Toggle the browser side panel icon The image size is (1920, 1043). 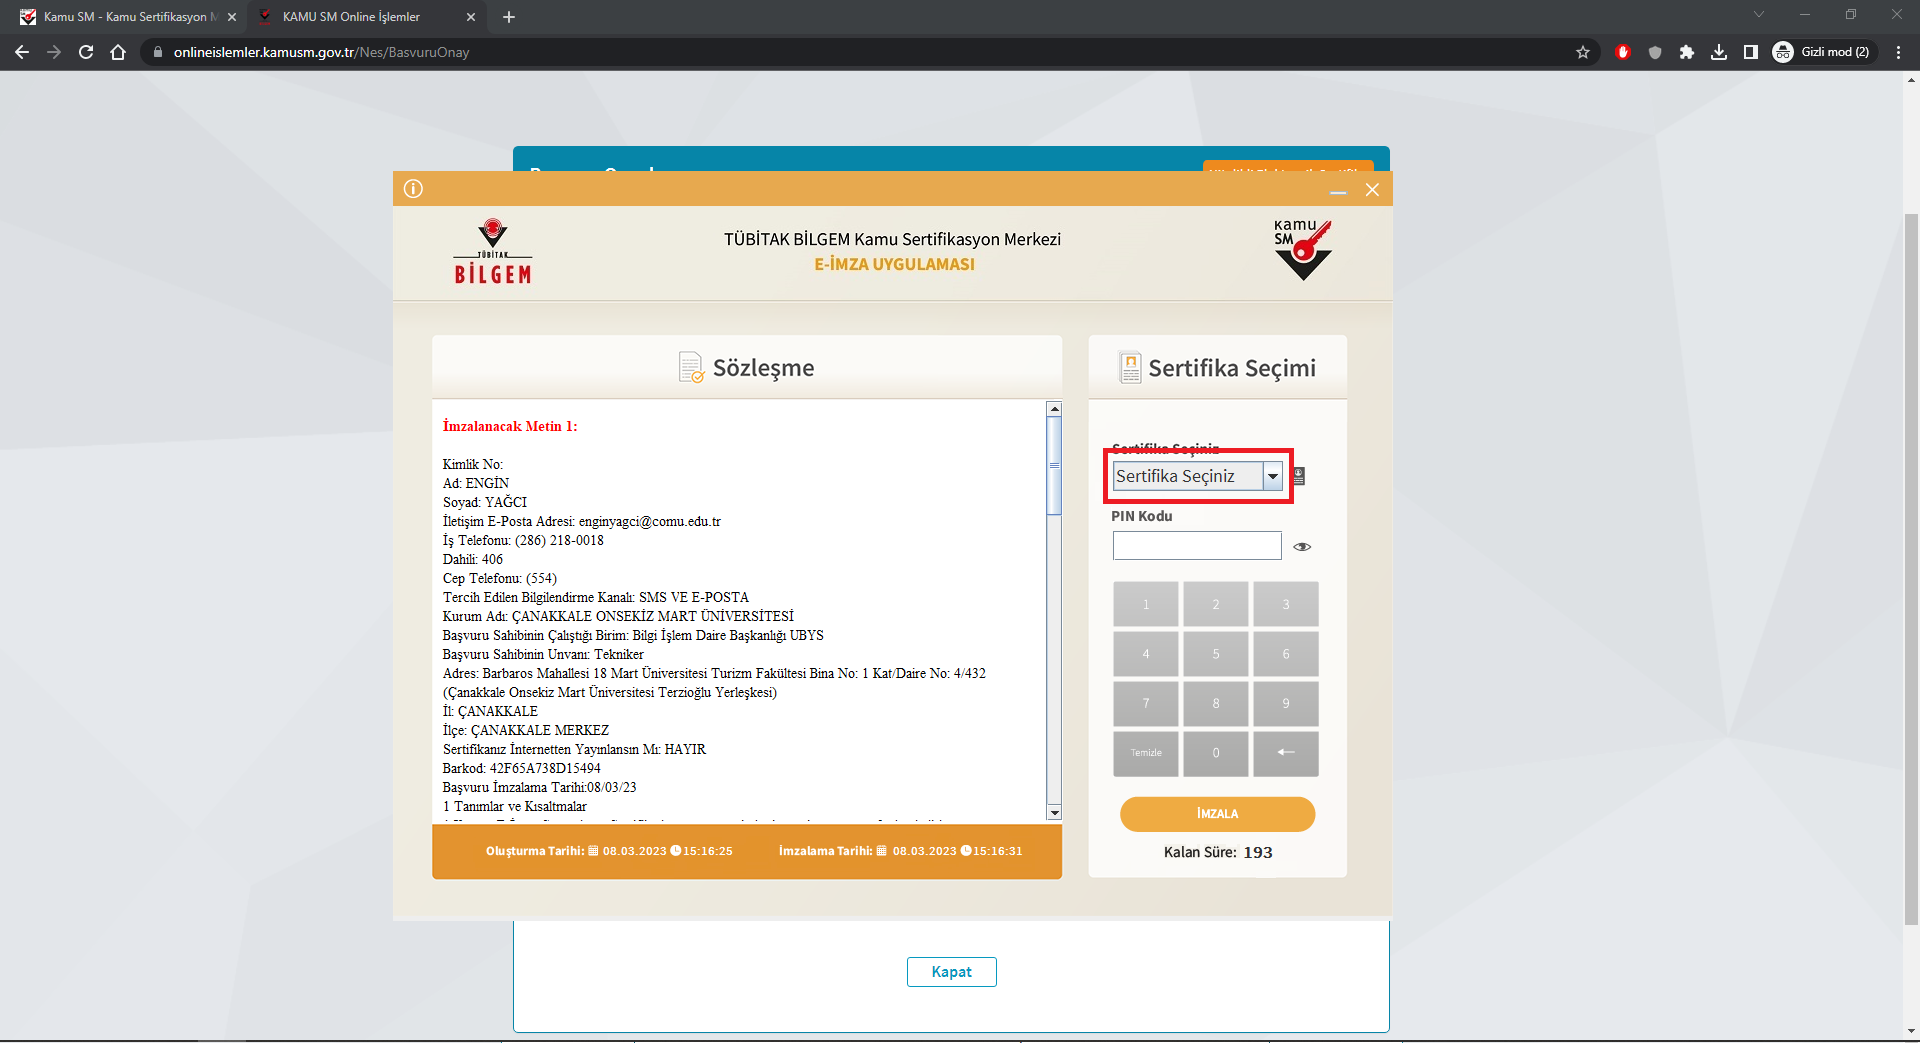click(1751, 52)
